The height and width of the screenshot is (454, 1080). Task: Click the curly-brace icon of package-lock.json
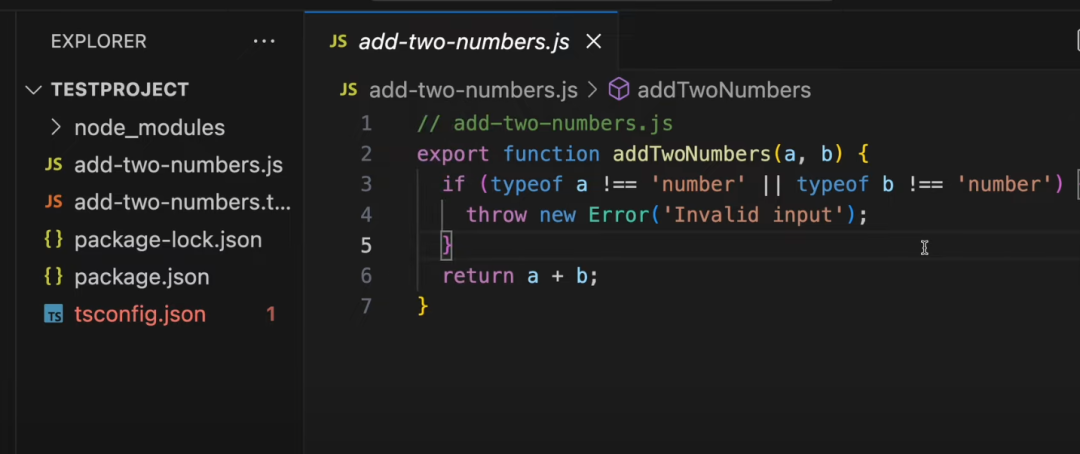54,240
